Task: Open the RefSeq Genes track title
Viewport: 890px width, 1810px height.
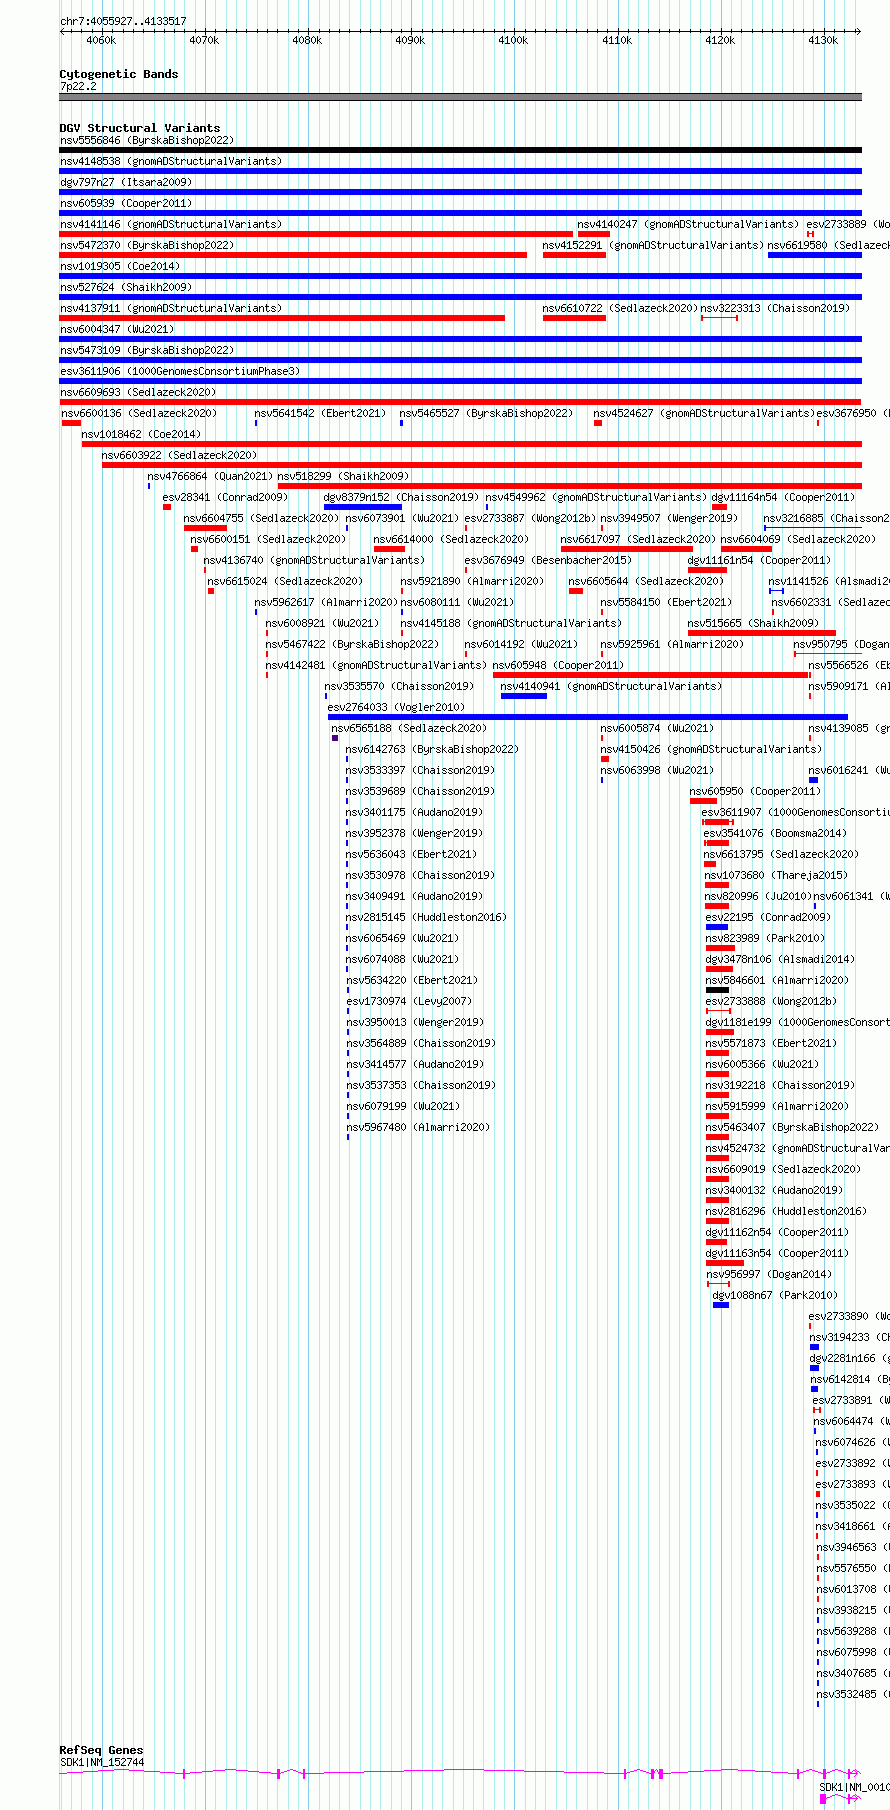Action: pos(102,1750)
